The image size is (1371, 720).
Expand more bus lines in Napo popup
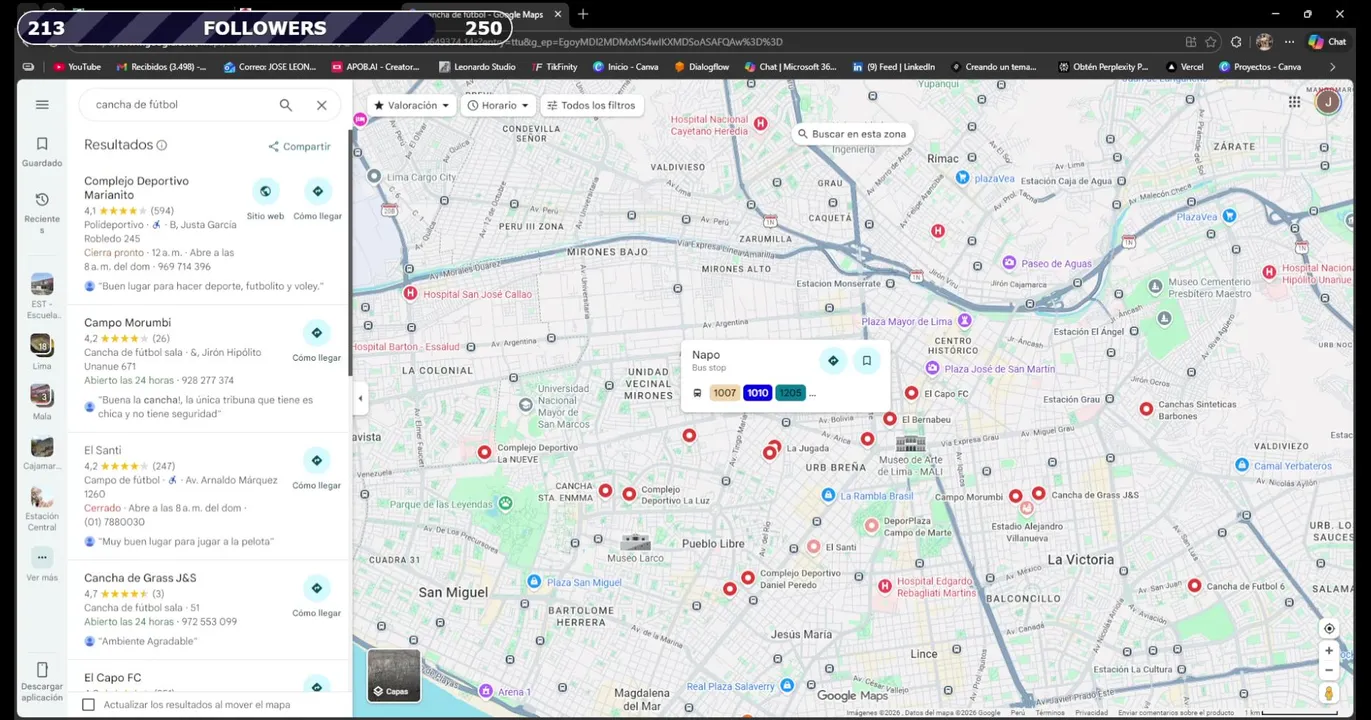coord(812,394)
